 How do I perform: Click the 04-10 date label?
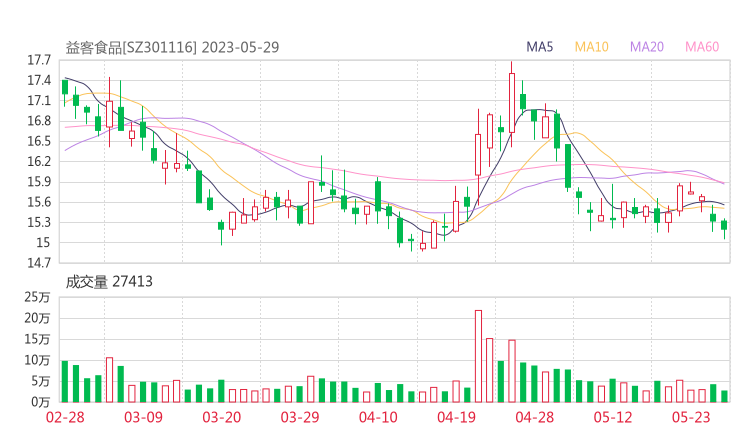coord(378,417)
